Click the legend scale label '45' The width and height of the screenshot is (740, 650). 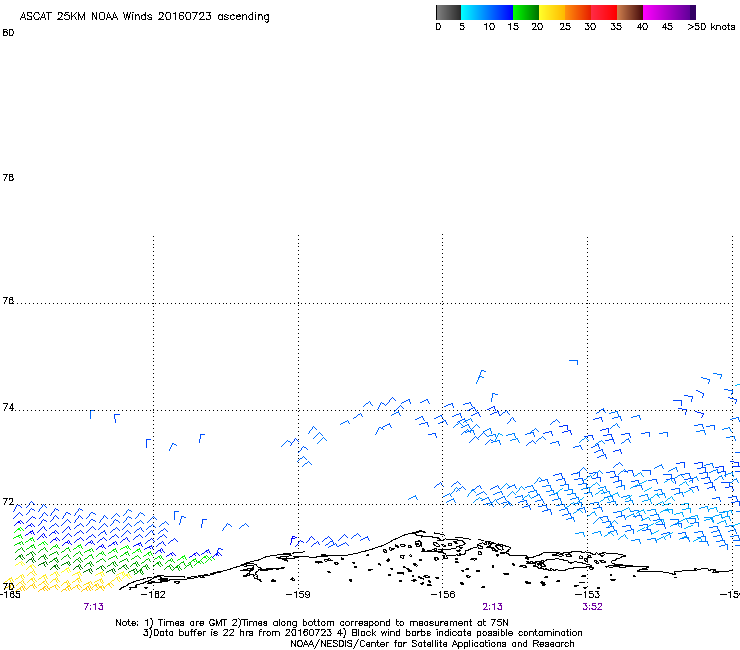click(x=667, y=27)
